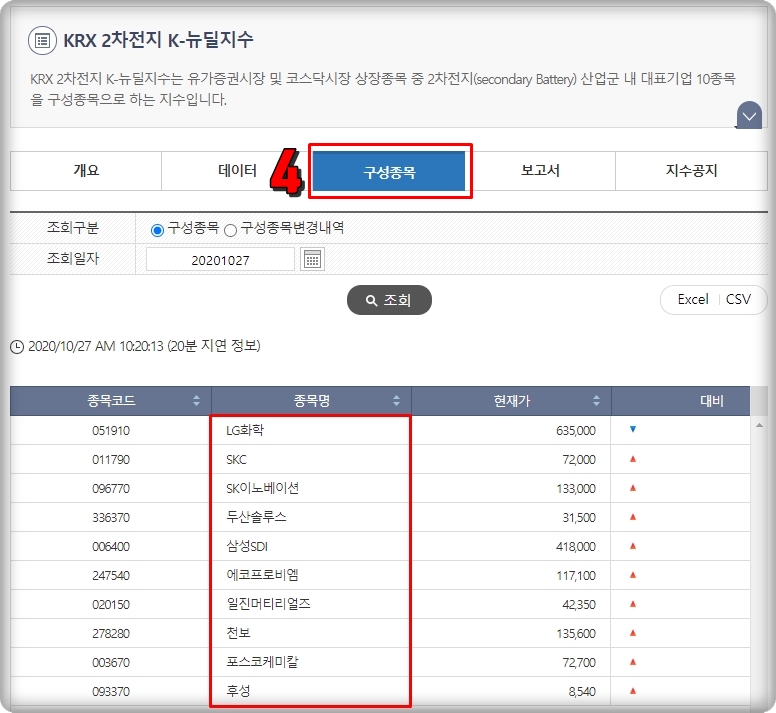Click the red up arrow in SKC row

pos(632,459)
